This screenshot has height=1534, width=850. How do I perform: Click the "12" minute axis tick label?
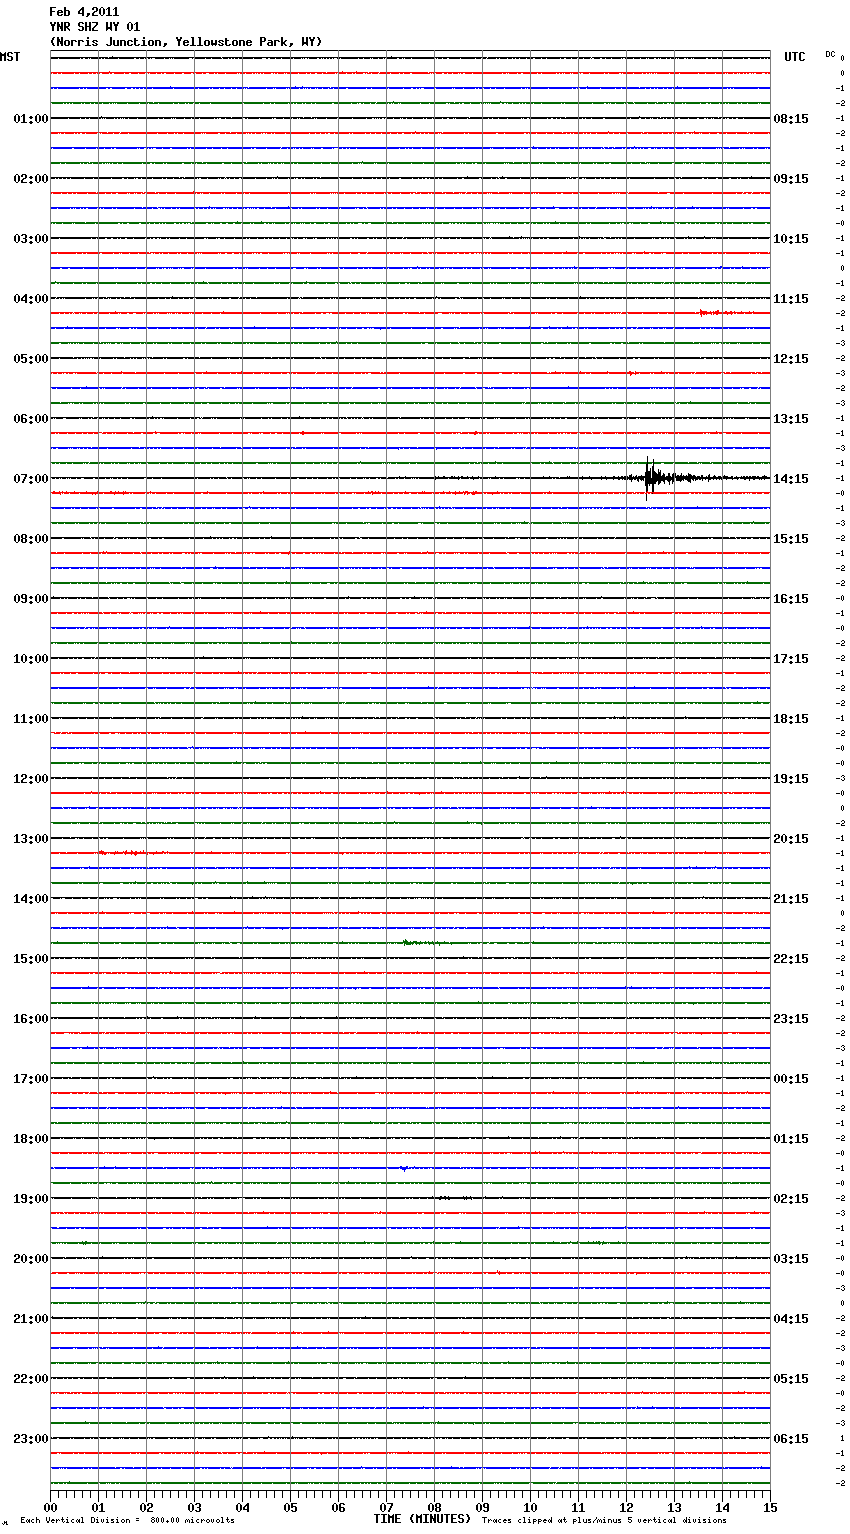pos(626,1507)
